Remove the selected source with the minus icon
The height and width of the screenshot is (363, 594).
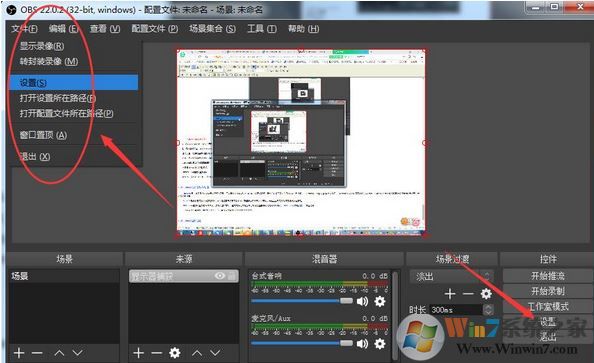click(x=156, y=353)
